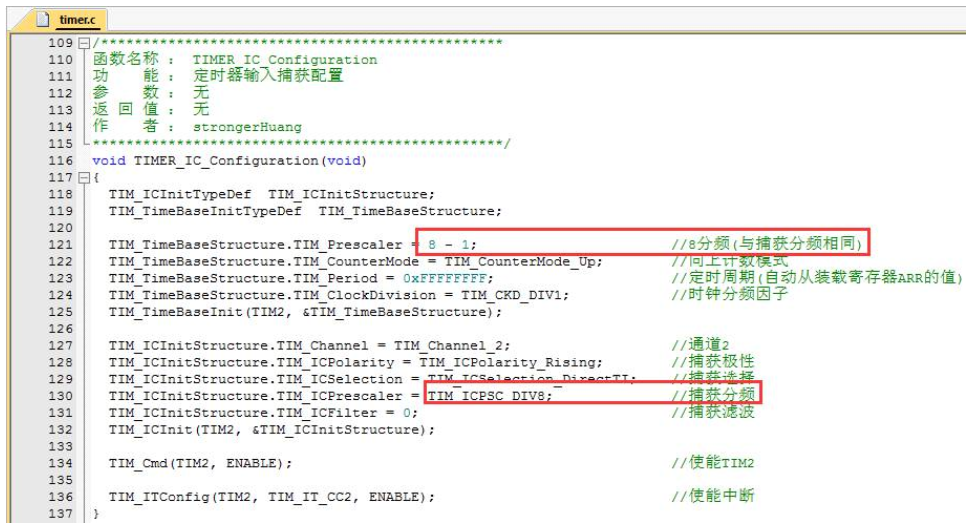Click the 'TIM_TimeBaseInit(TIM2,' call line
Image resolution: width=972 pixels, height=532 pixels.
tap(305, 312)
